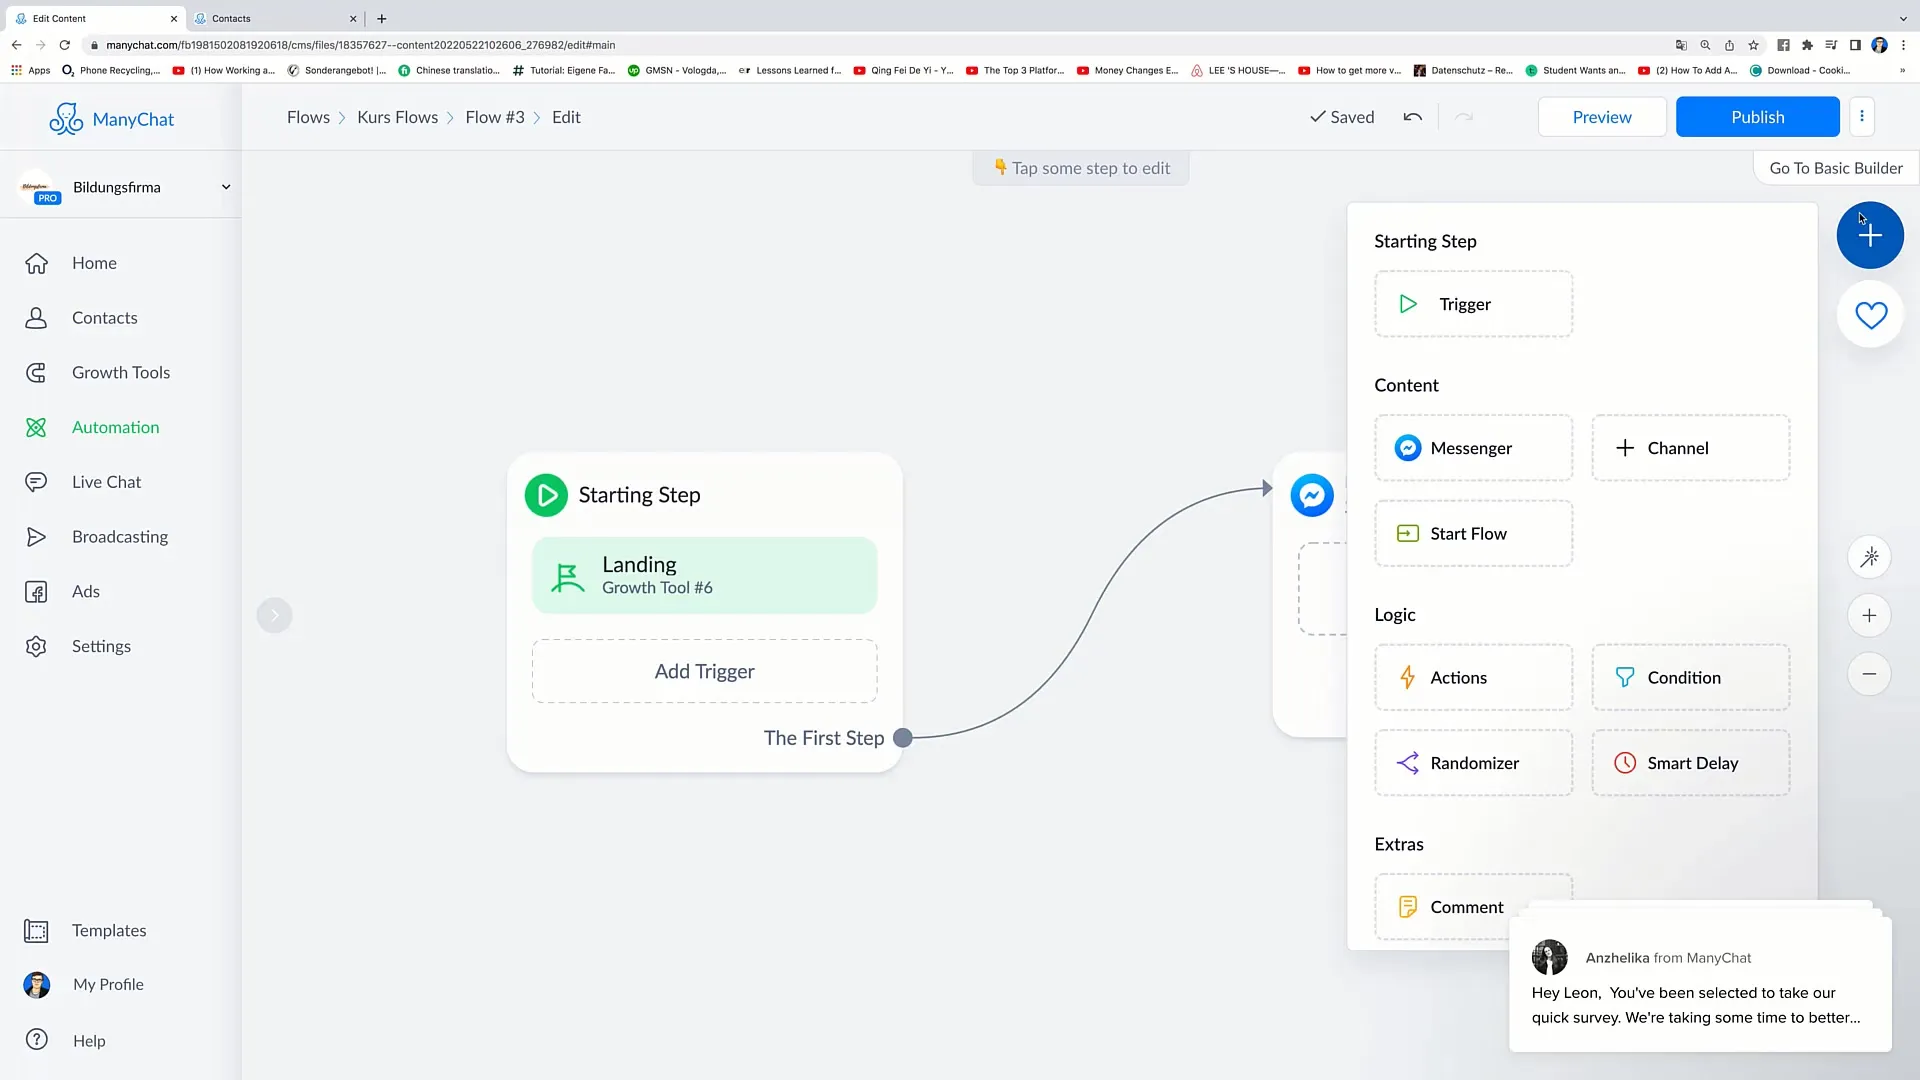Image resolution: width=1920 pixels, height=1080 pixels.
Task: Click Add Trigger in Starting Step
Action: coord(704,672)
